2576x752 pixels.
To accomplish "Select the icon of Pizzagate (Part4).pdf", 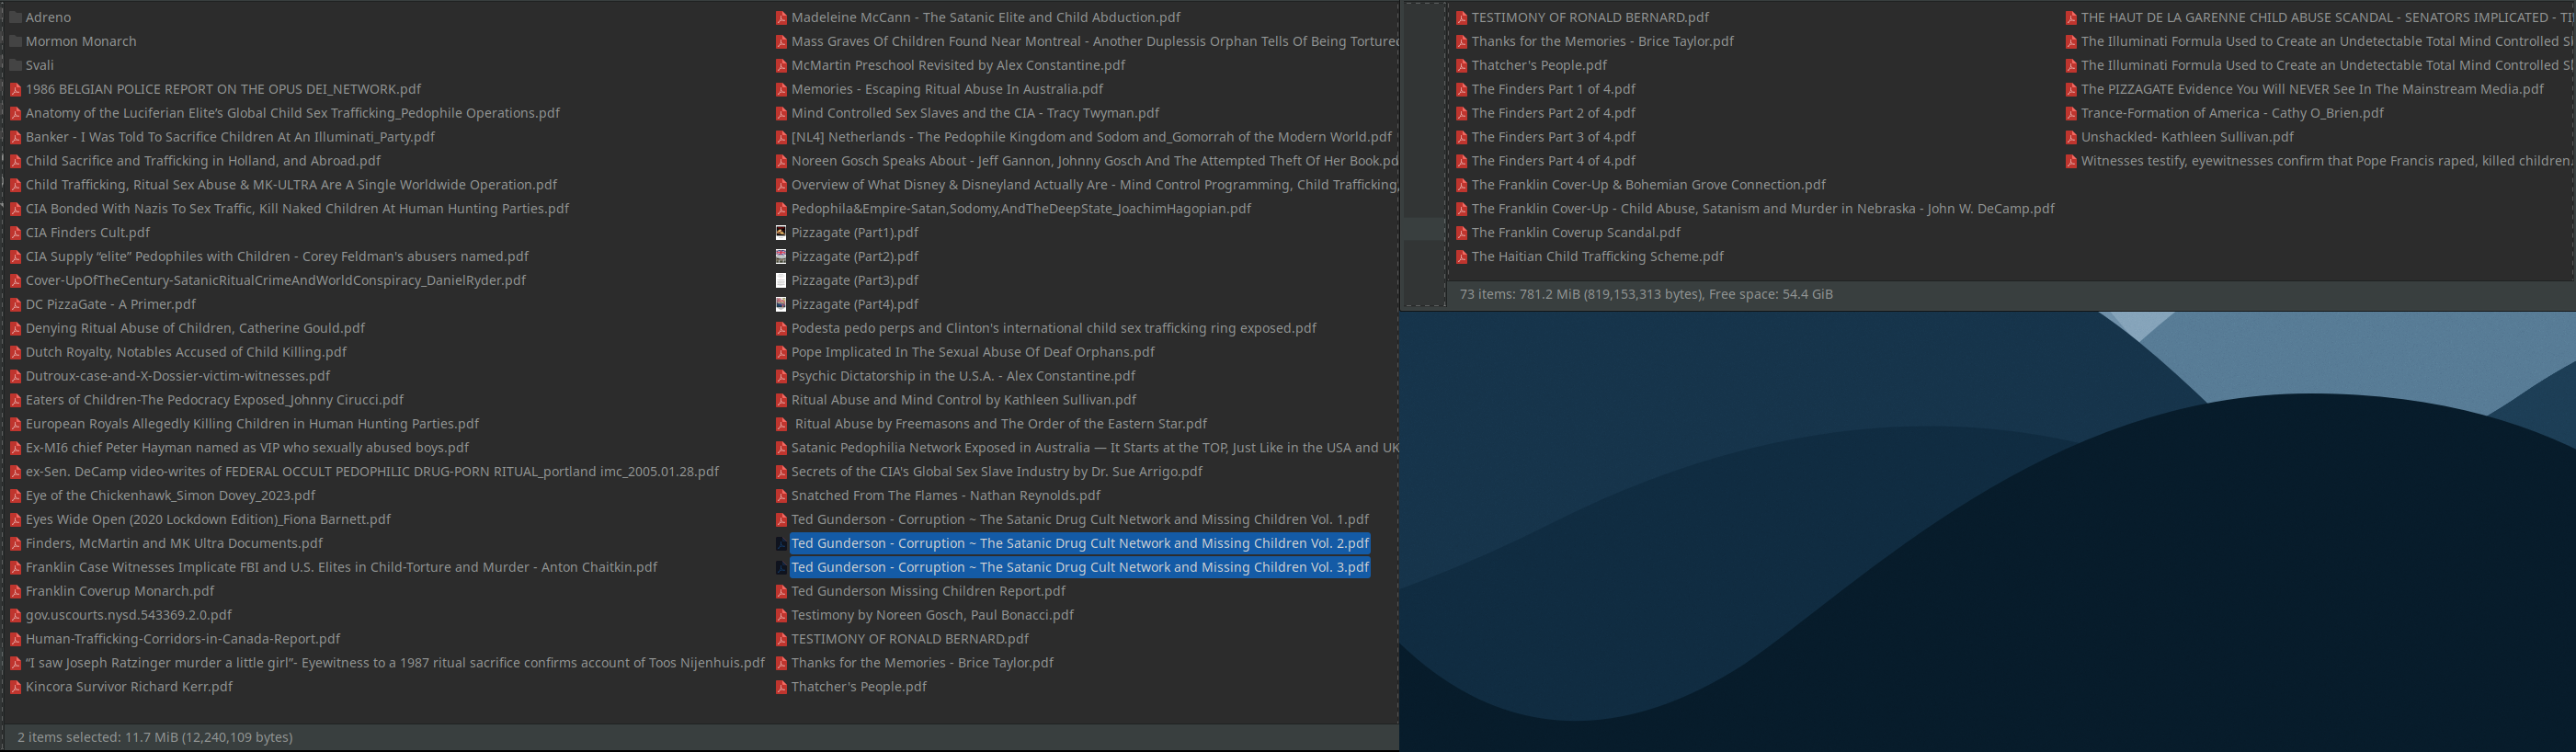I will coord(781,305).
